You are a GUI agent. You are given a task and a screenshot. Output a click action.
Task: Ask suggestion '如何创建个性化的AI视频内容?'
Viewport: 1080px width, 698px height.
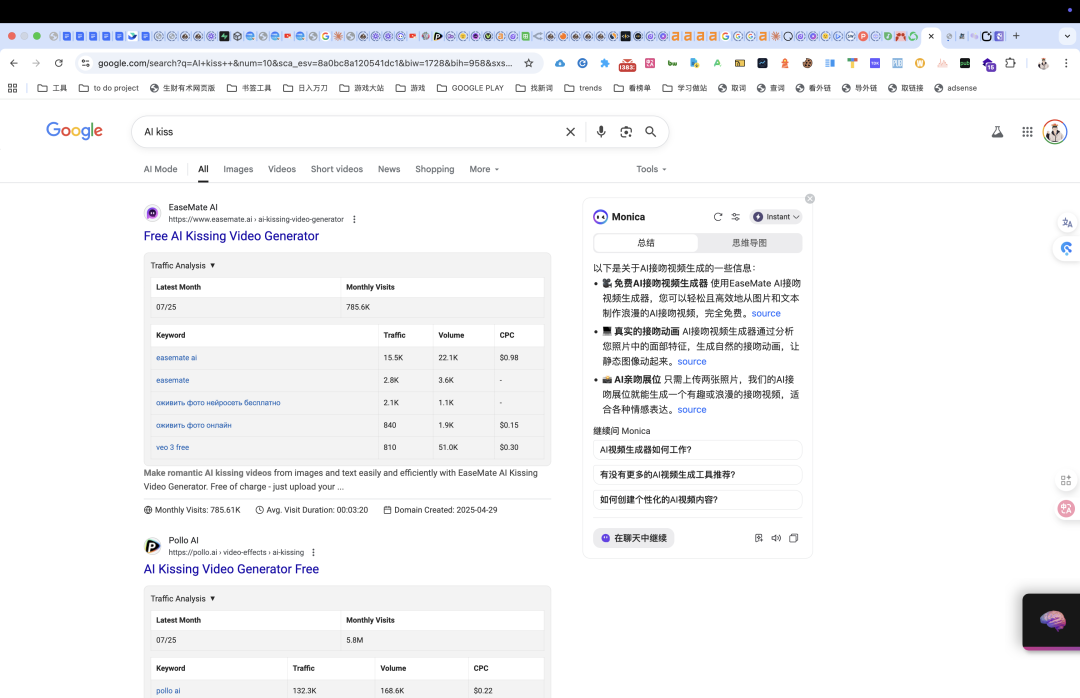(698, 500)
